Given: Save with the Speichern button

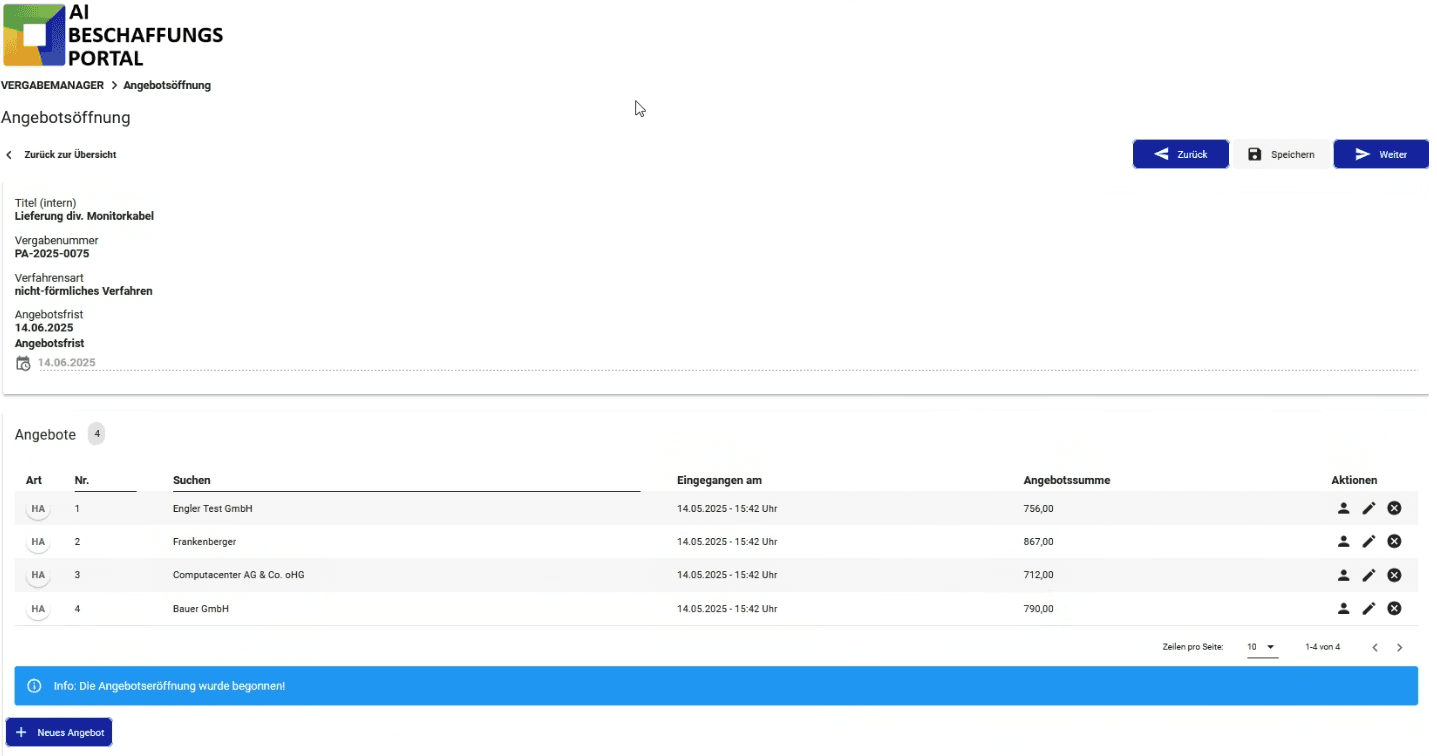Looking at the screenshot, I should coord(1281,154).
